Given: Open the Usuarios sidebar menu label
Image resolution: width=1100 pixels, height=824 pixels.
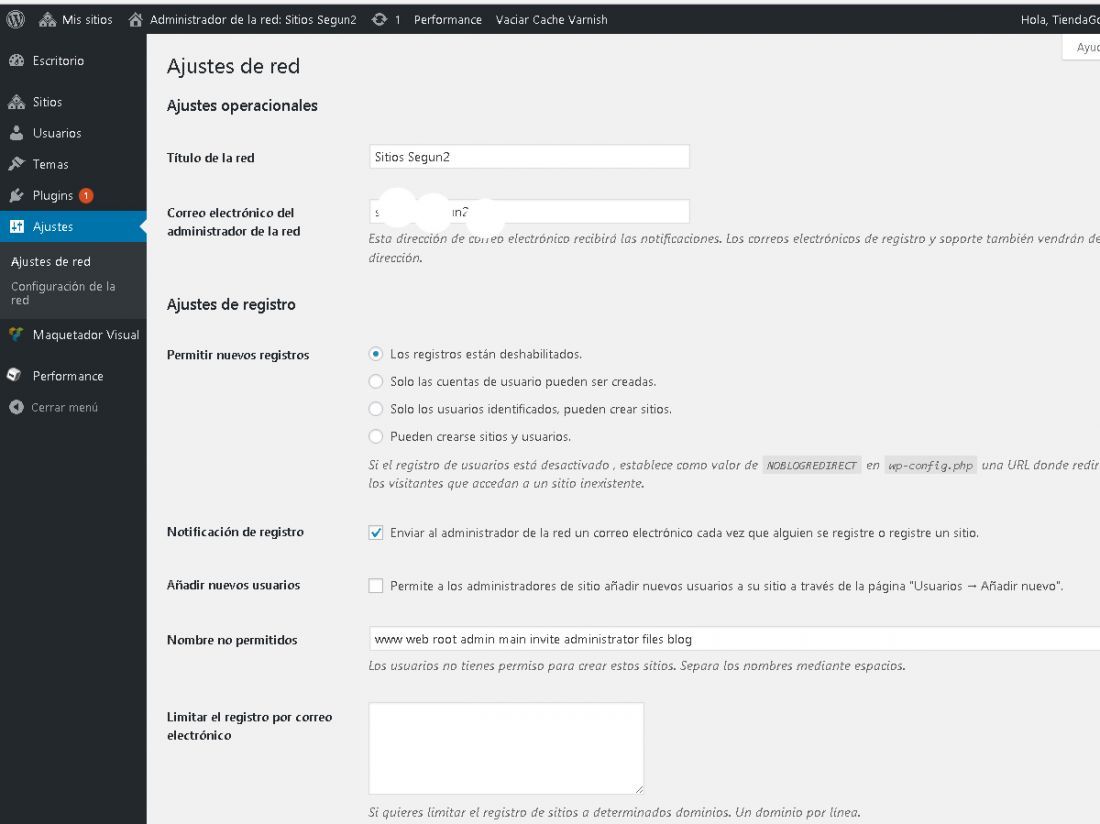Looking at the screenshot, I should (57, 133).
